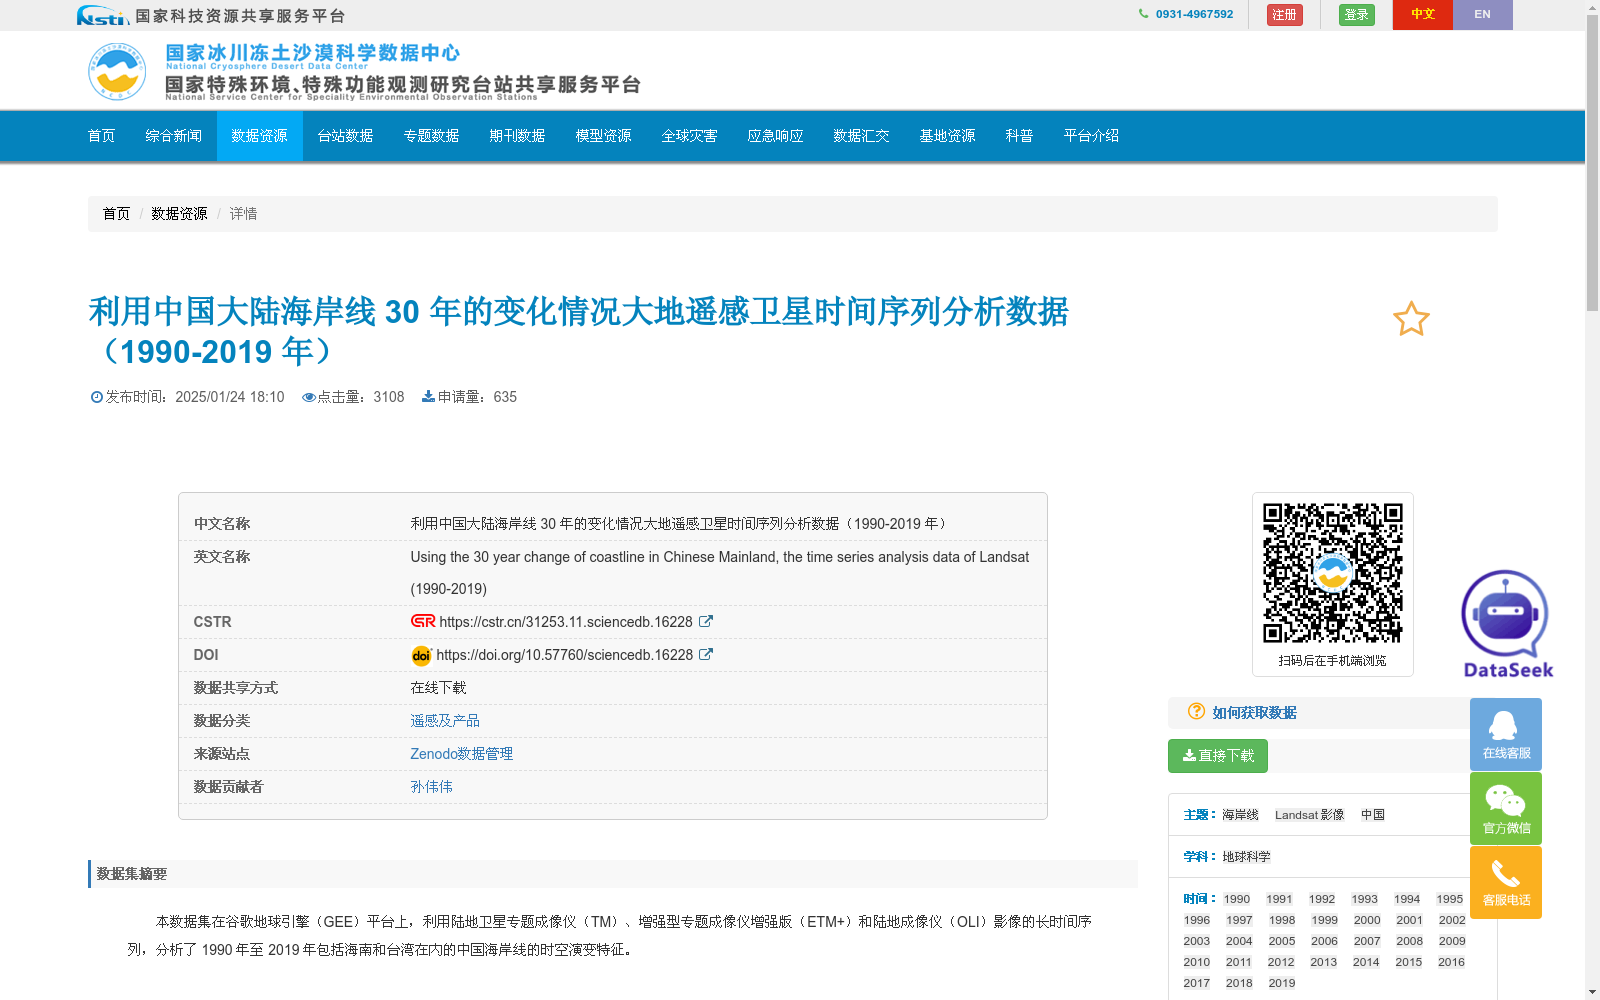Open the doi.org DOI link
The image size is (1600, 1000).
[565, 655]
